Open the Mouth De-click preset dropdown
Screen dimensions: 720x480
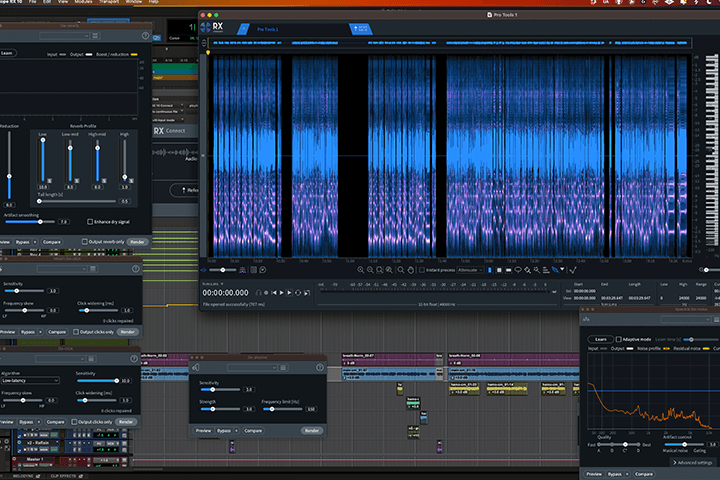pyautogui.click(x=62, y=269)
